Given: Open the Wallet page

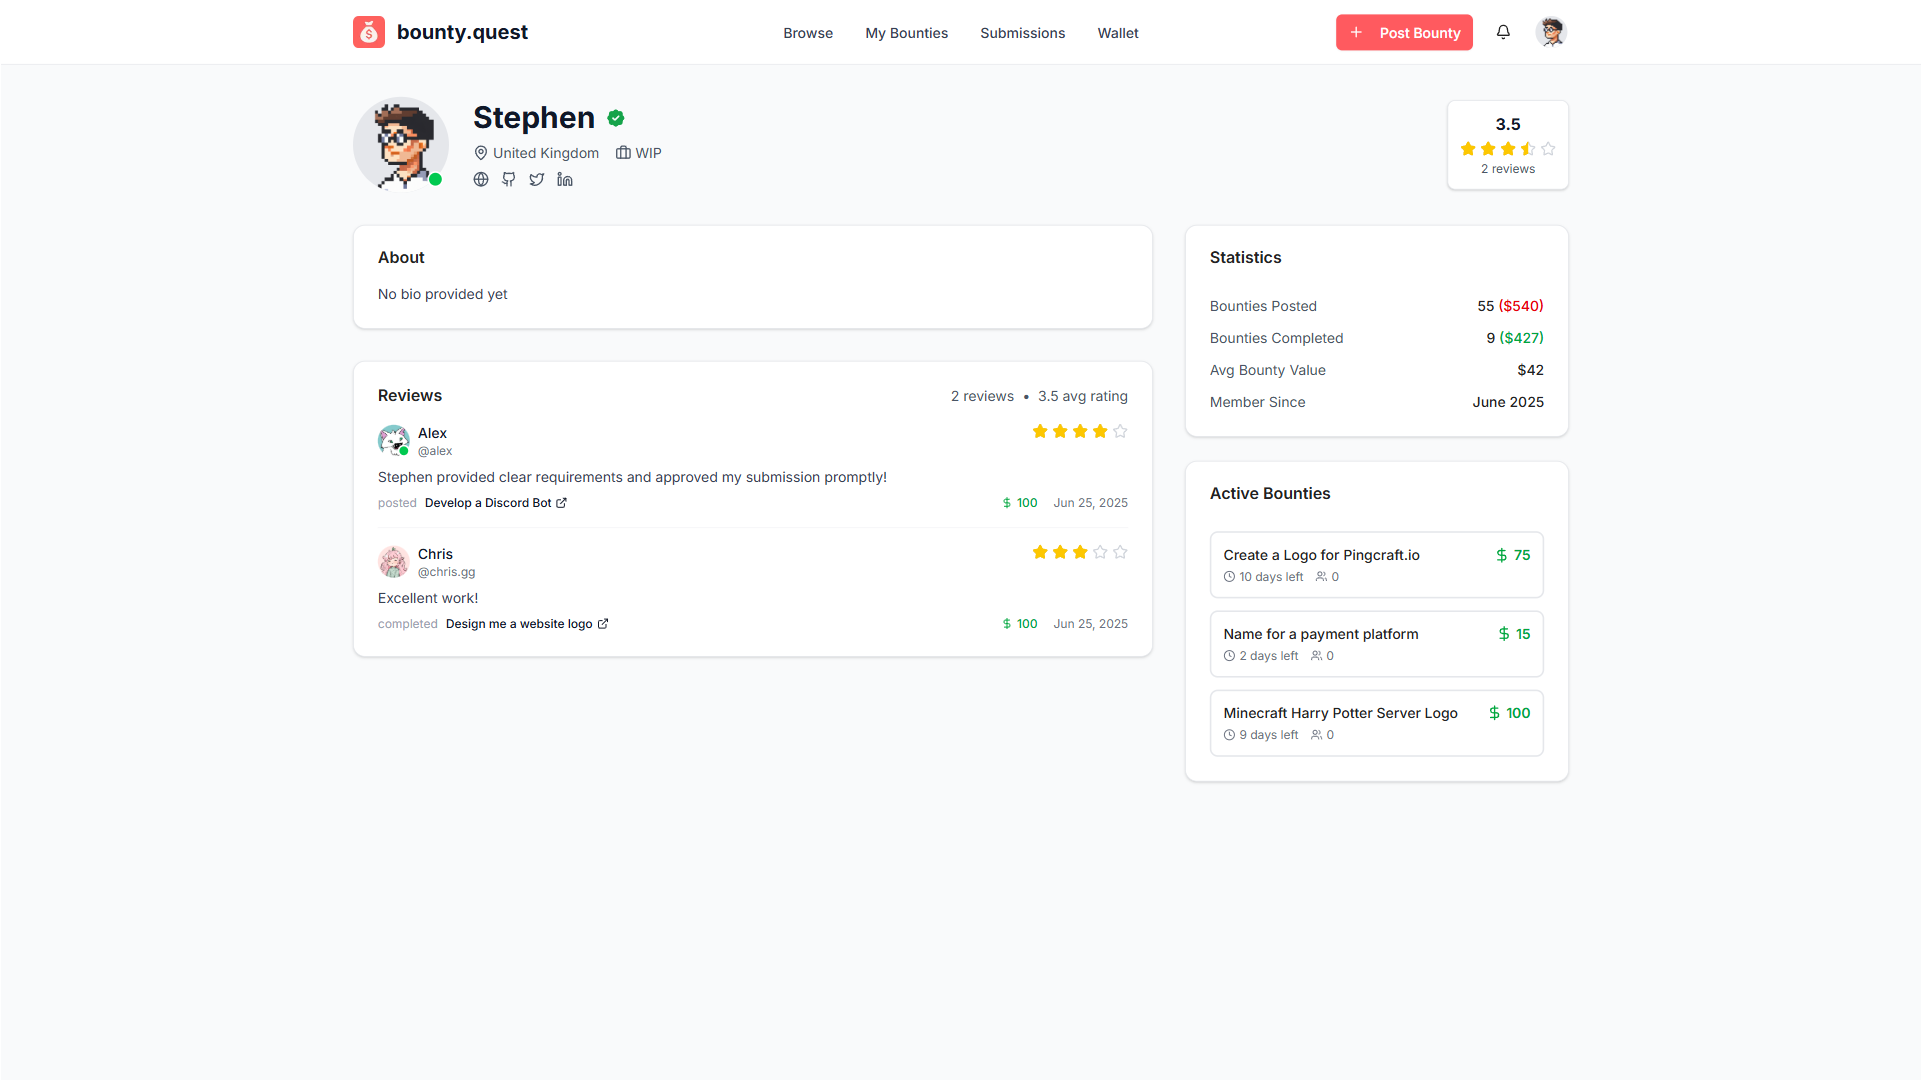Looking at the screenshot, I should click(1118, 33).
